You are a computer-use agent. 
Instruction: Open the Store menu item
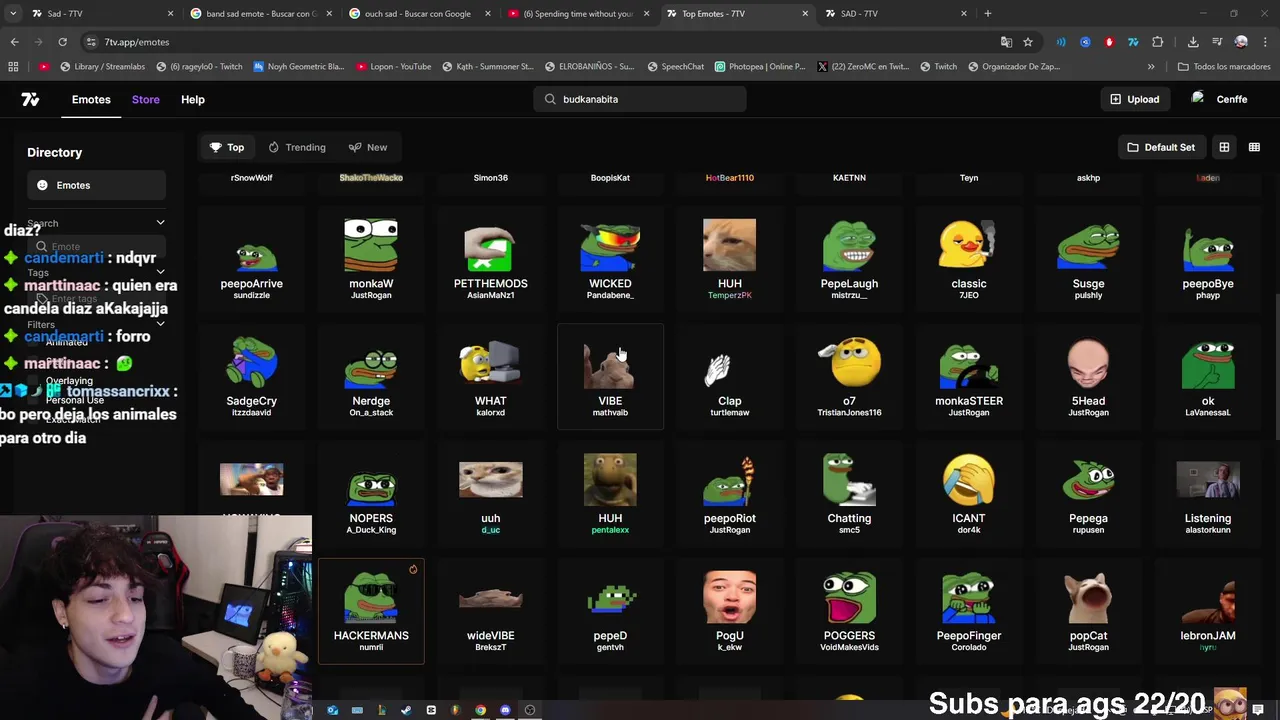coord(146,99)
